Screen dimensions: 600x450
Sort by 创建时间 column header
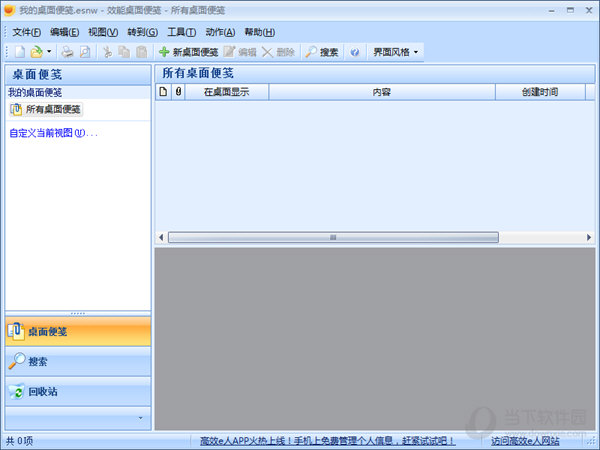pyautogui.click(x=539, y=91)
